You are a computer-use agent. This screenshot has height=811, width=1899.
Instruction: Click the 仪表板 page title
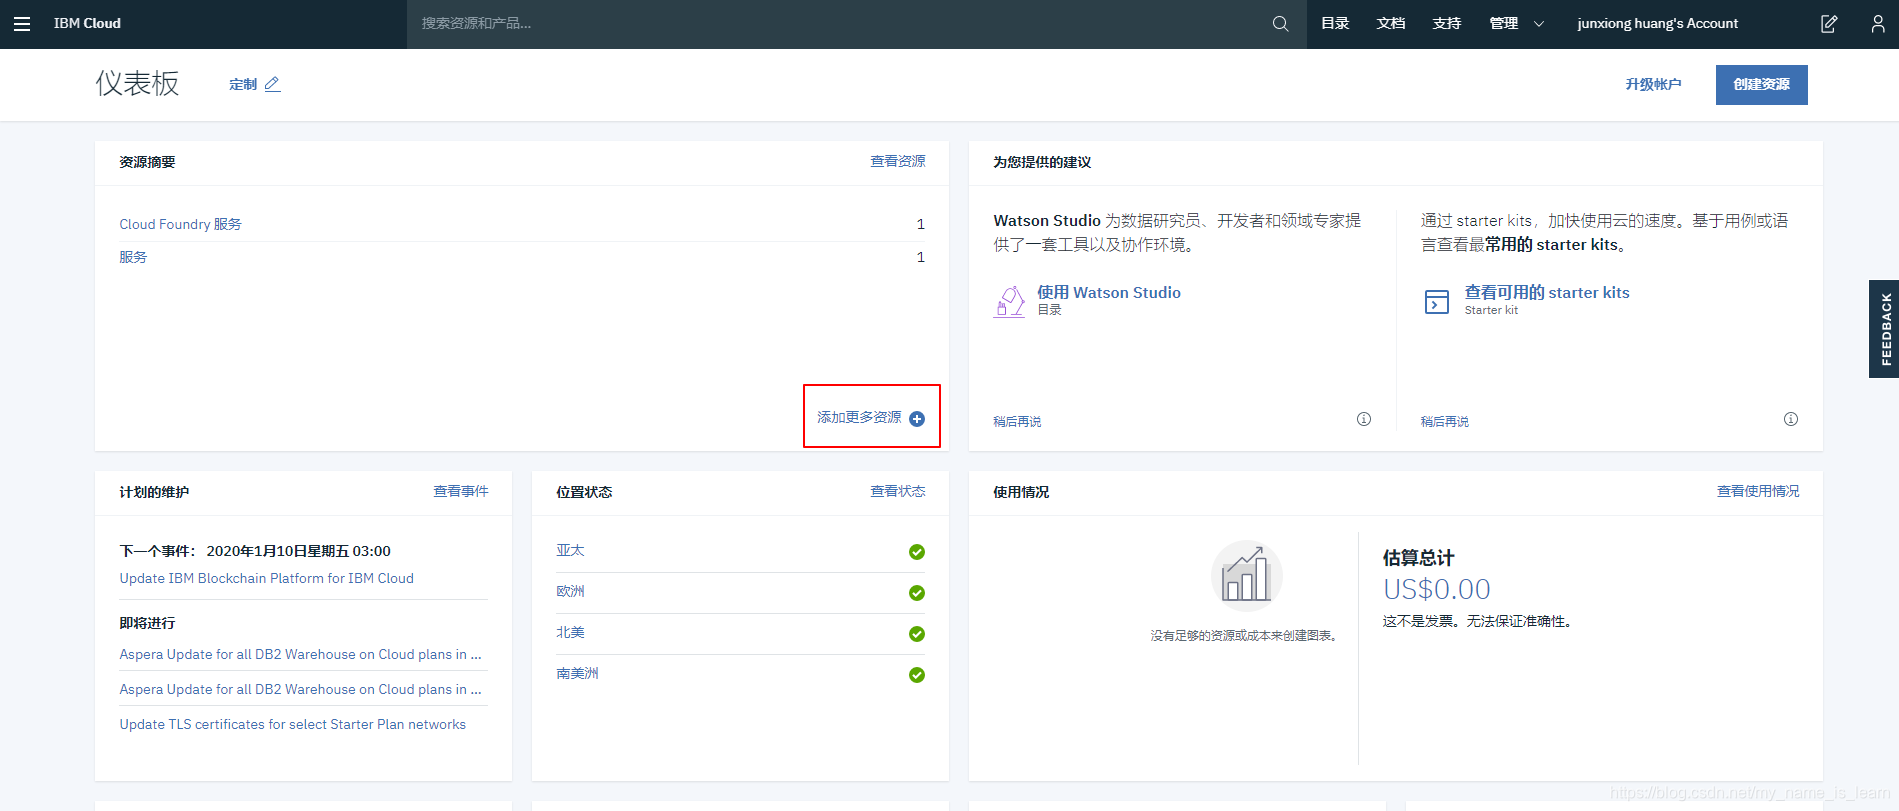click(137, 83)
